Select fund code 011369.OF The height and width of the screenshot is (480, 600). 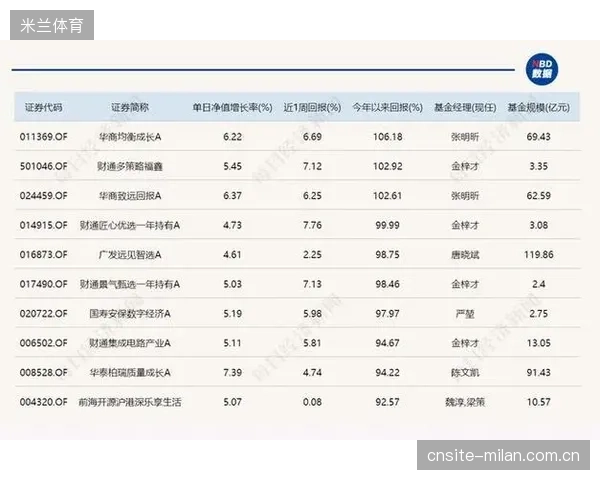click(x=44, y=137)
